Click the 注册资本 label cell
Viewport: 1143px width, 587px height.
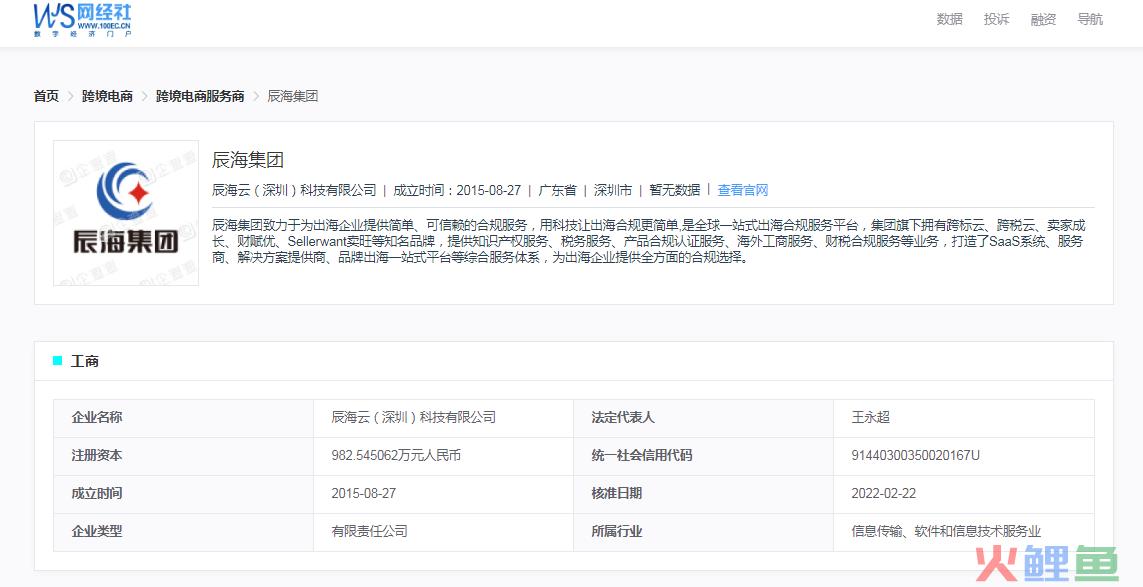[184, 456]
